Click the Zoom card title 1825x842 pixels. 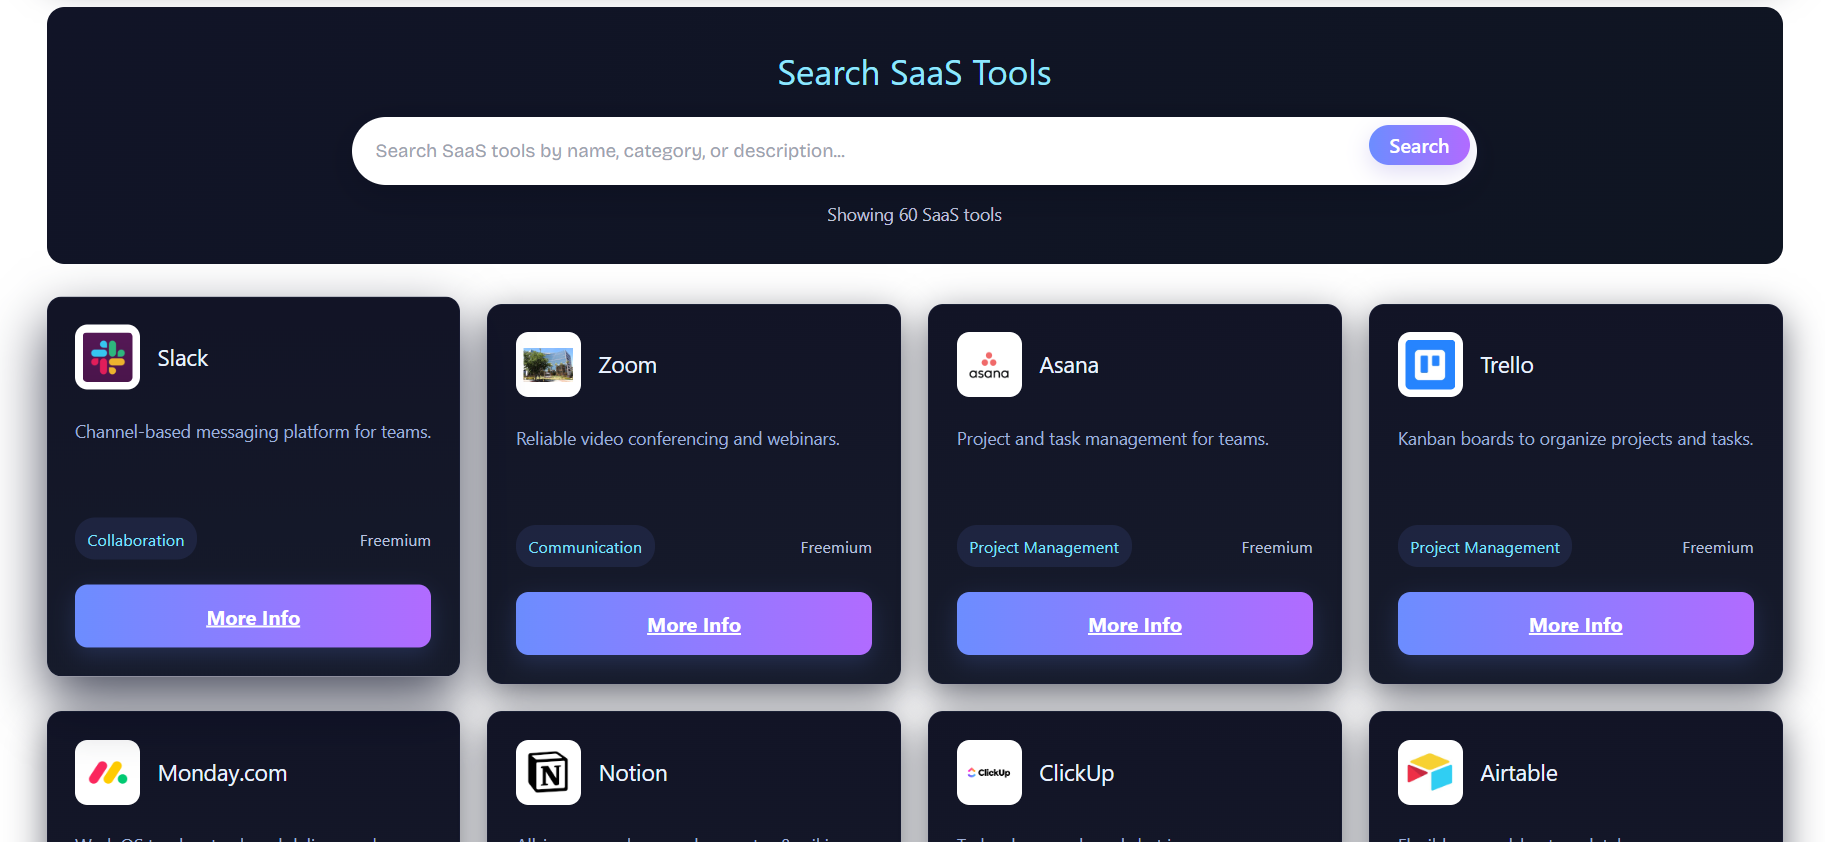click(x=628, y=365)
